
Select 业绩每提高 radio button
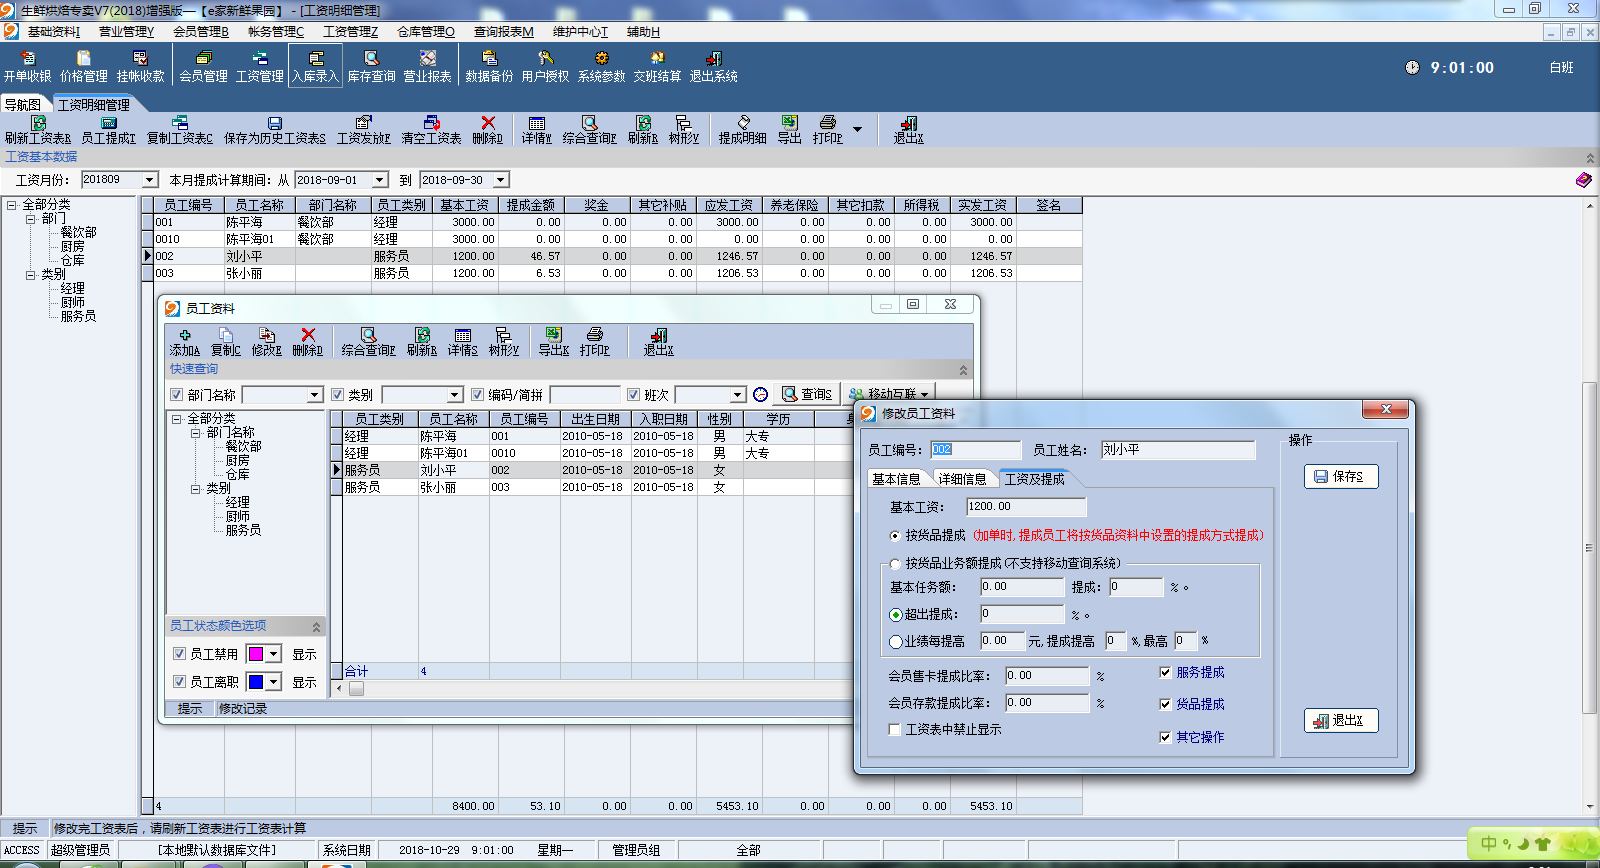[x=896, y=642]
